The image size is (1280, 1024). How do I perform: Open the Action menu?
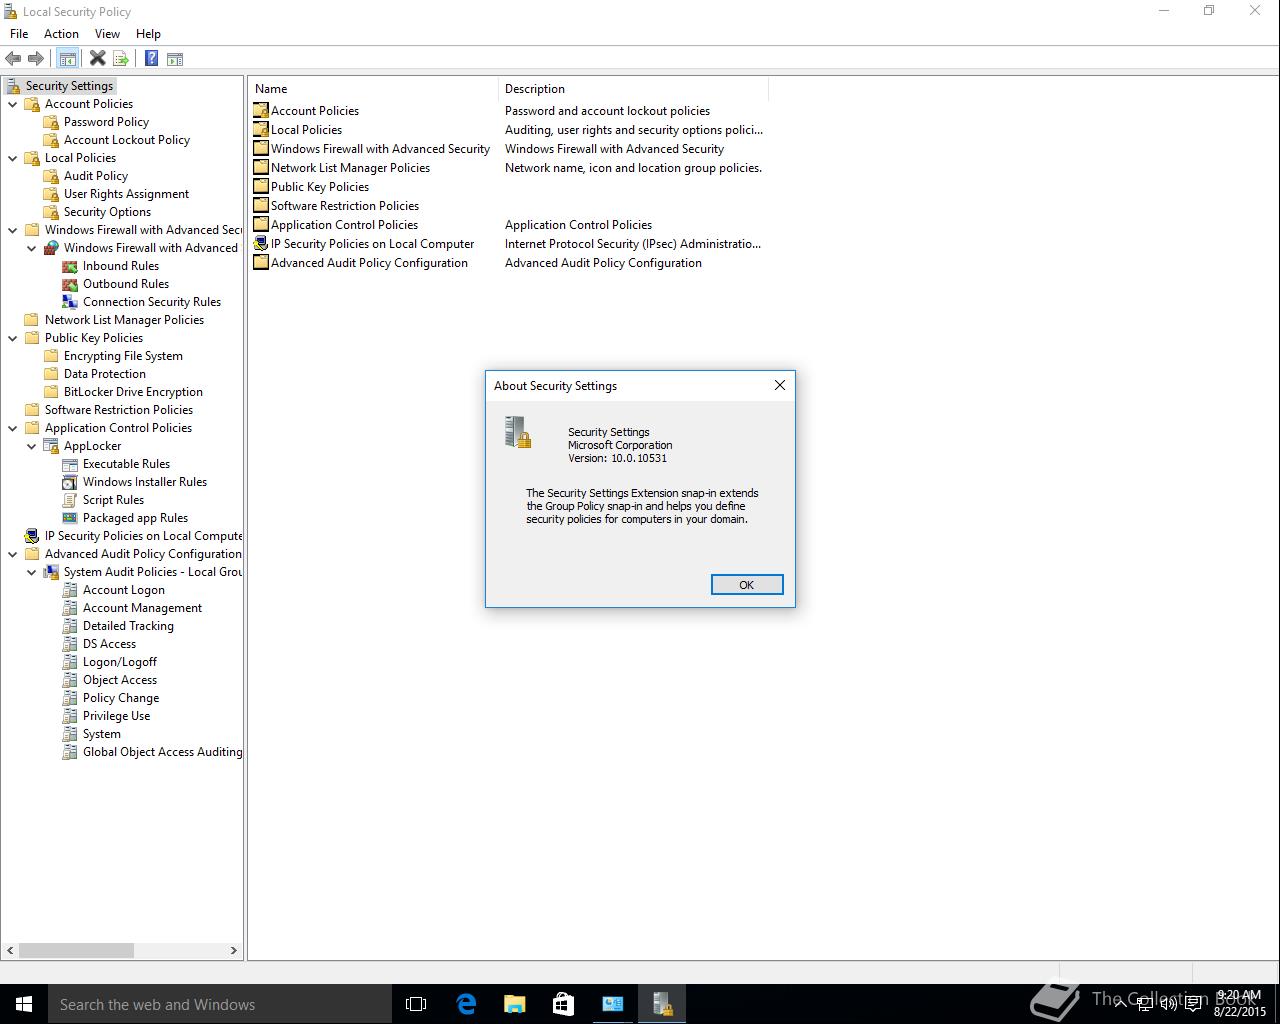61,34
